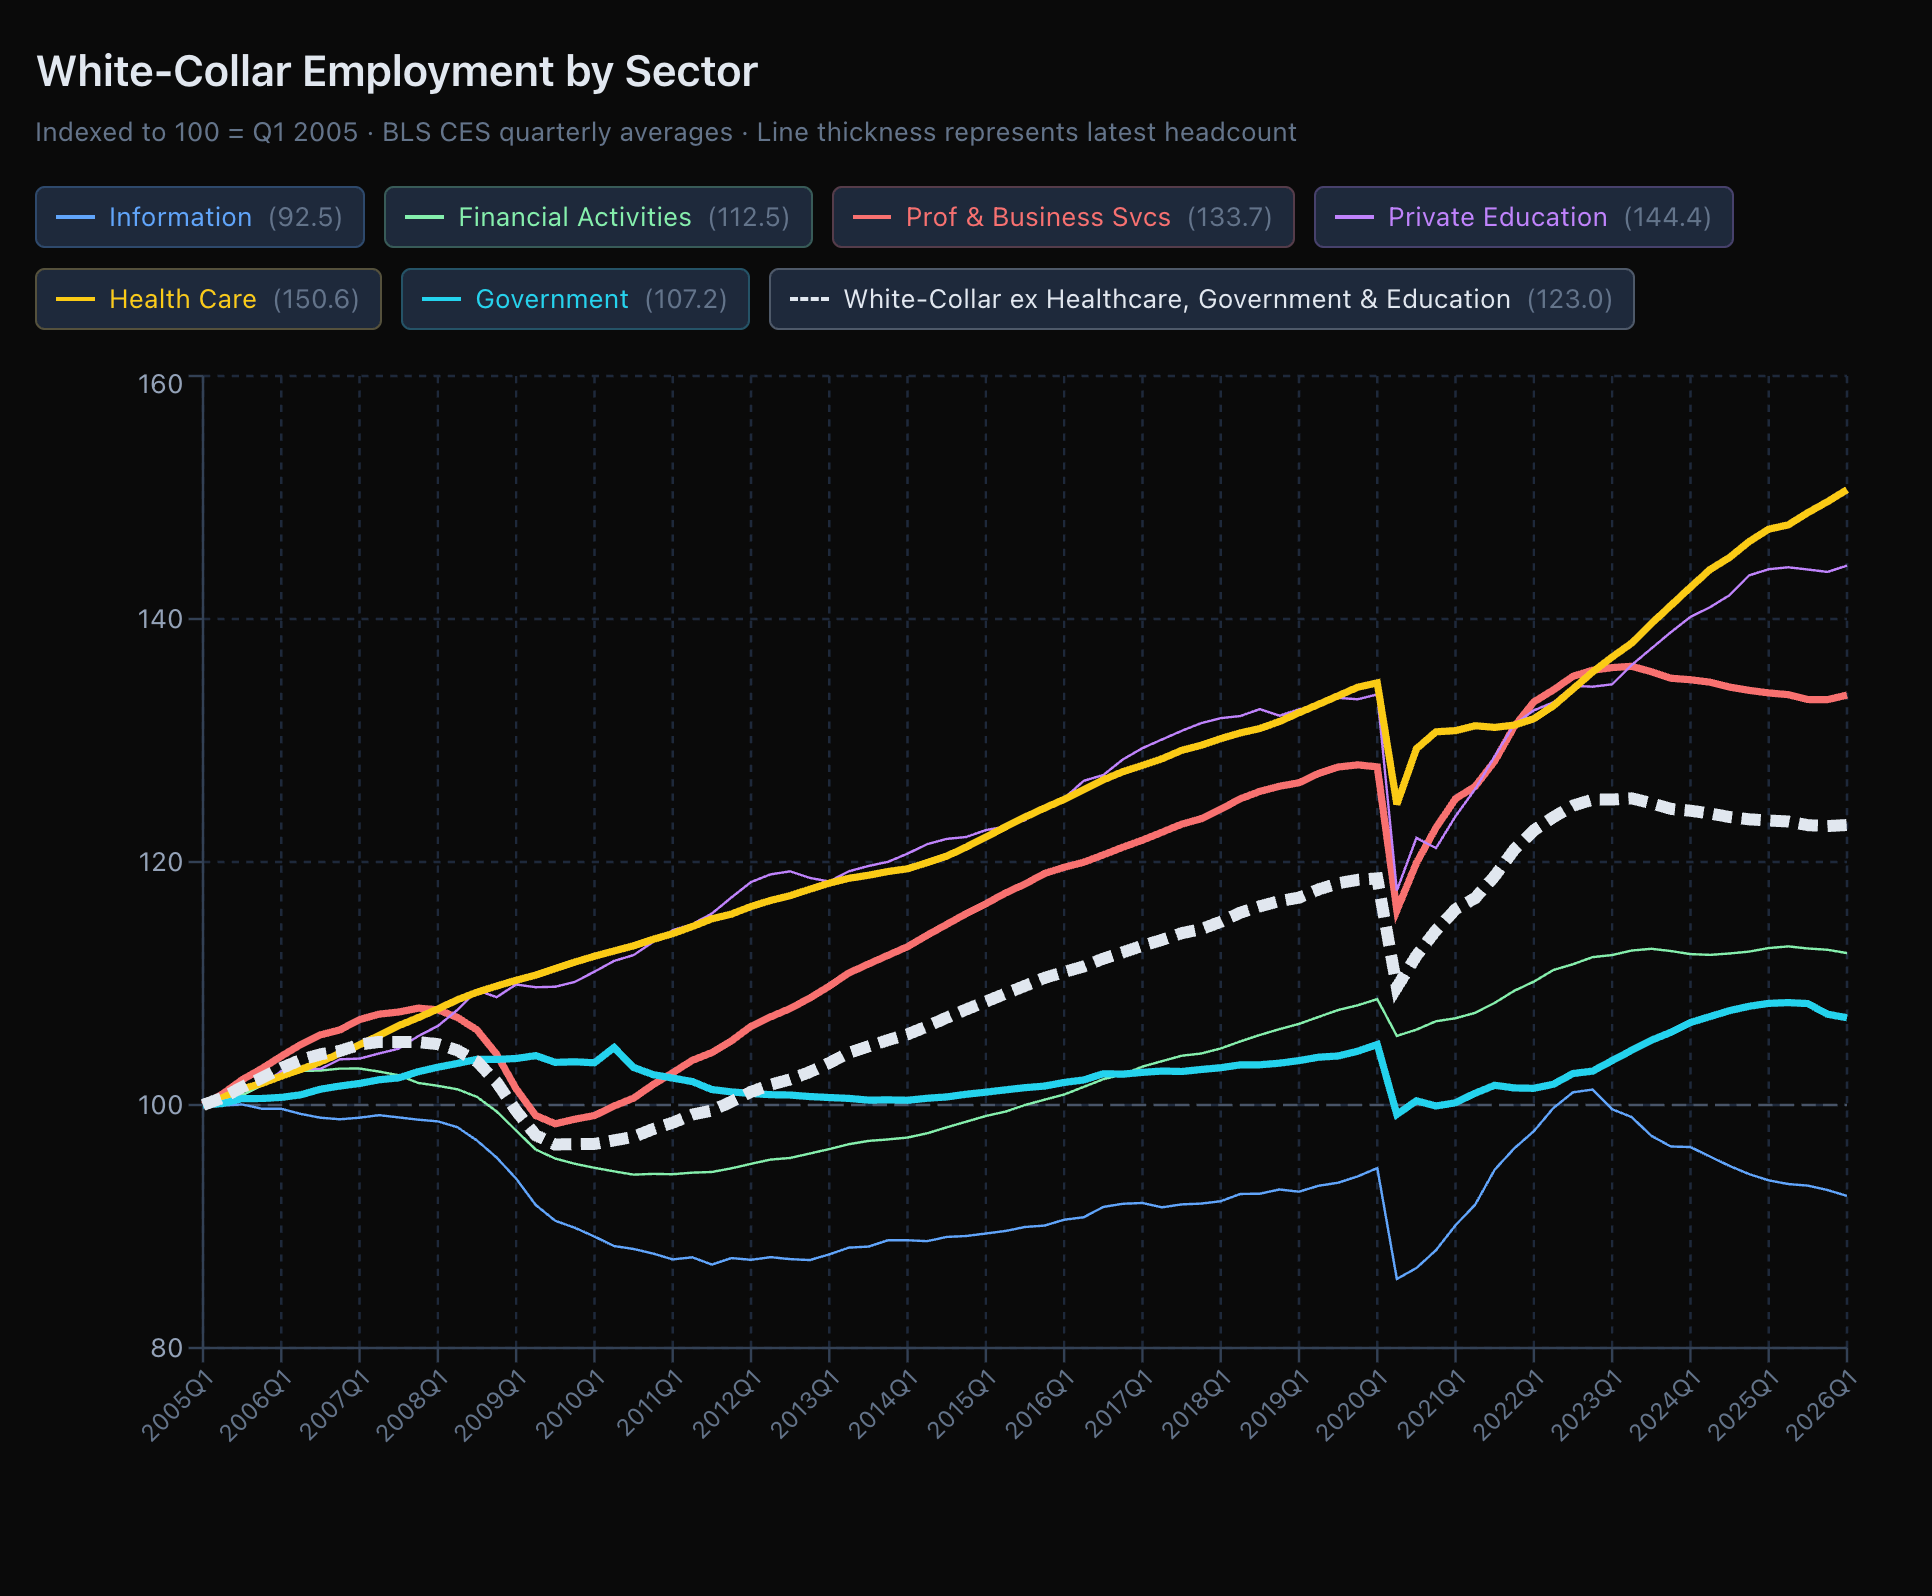
Task: Toggle the Information series legend chip
Action: pos(200,217)
